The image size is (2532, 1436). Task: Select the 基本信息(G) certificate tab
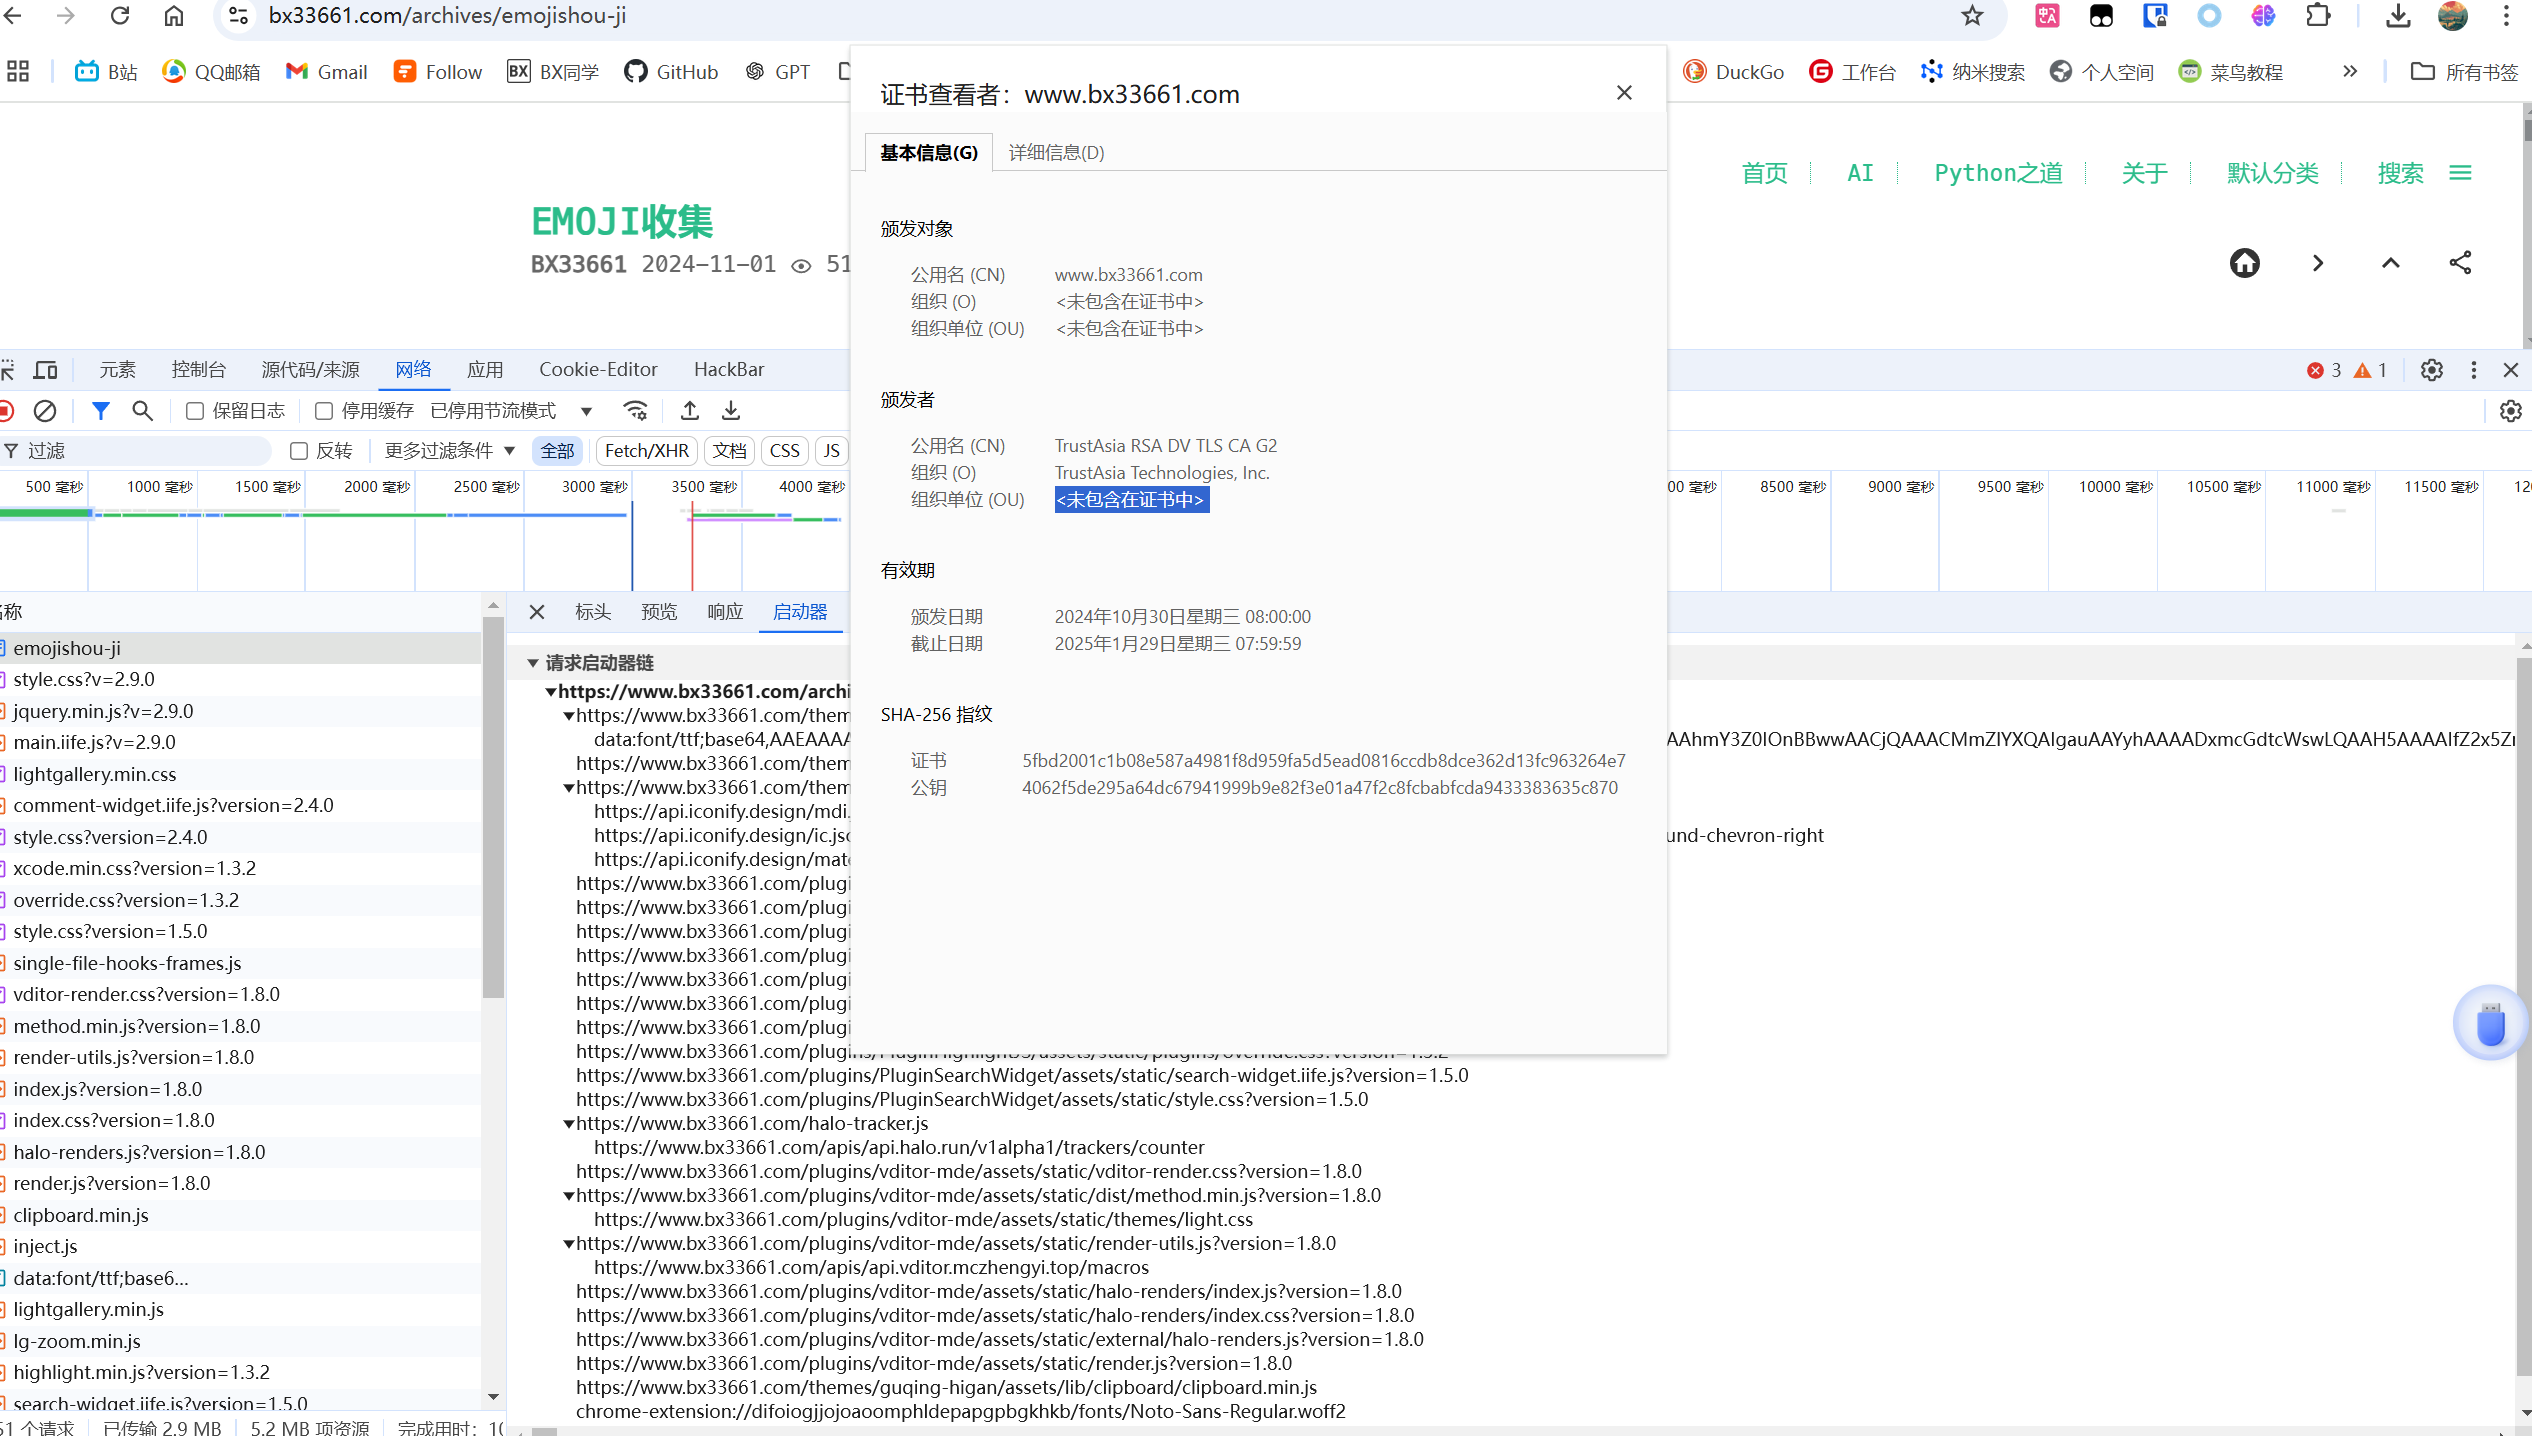(929, 153)
